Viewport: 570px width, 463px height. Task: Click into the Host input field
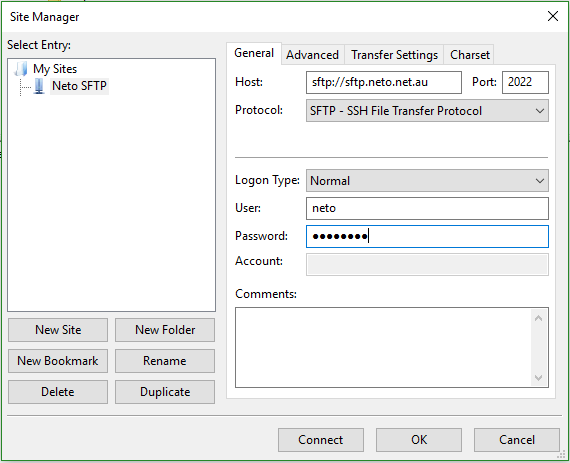coord(384,82)
